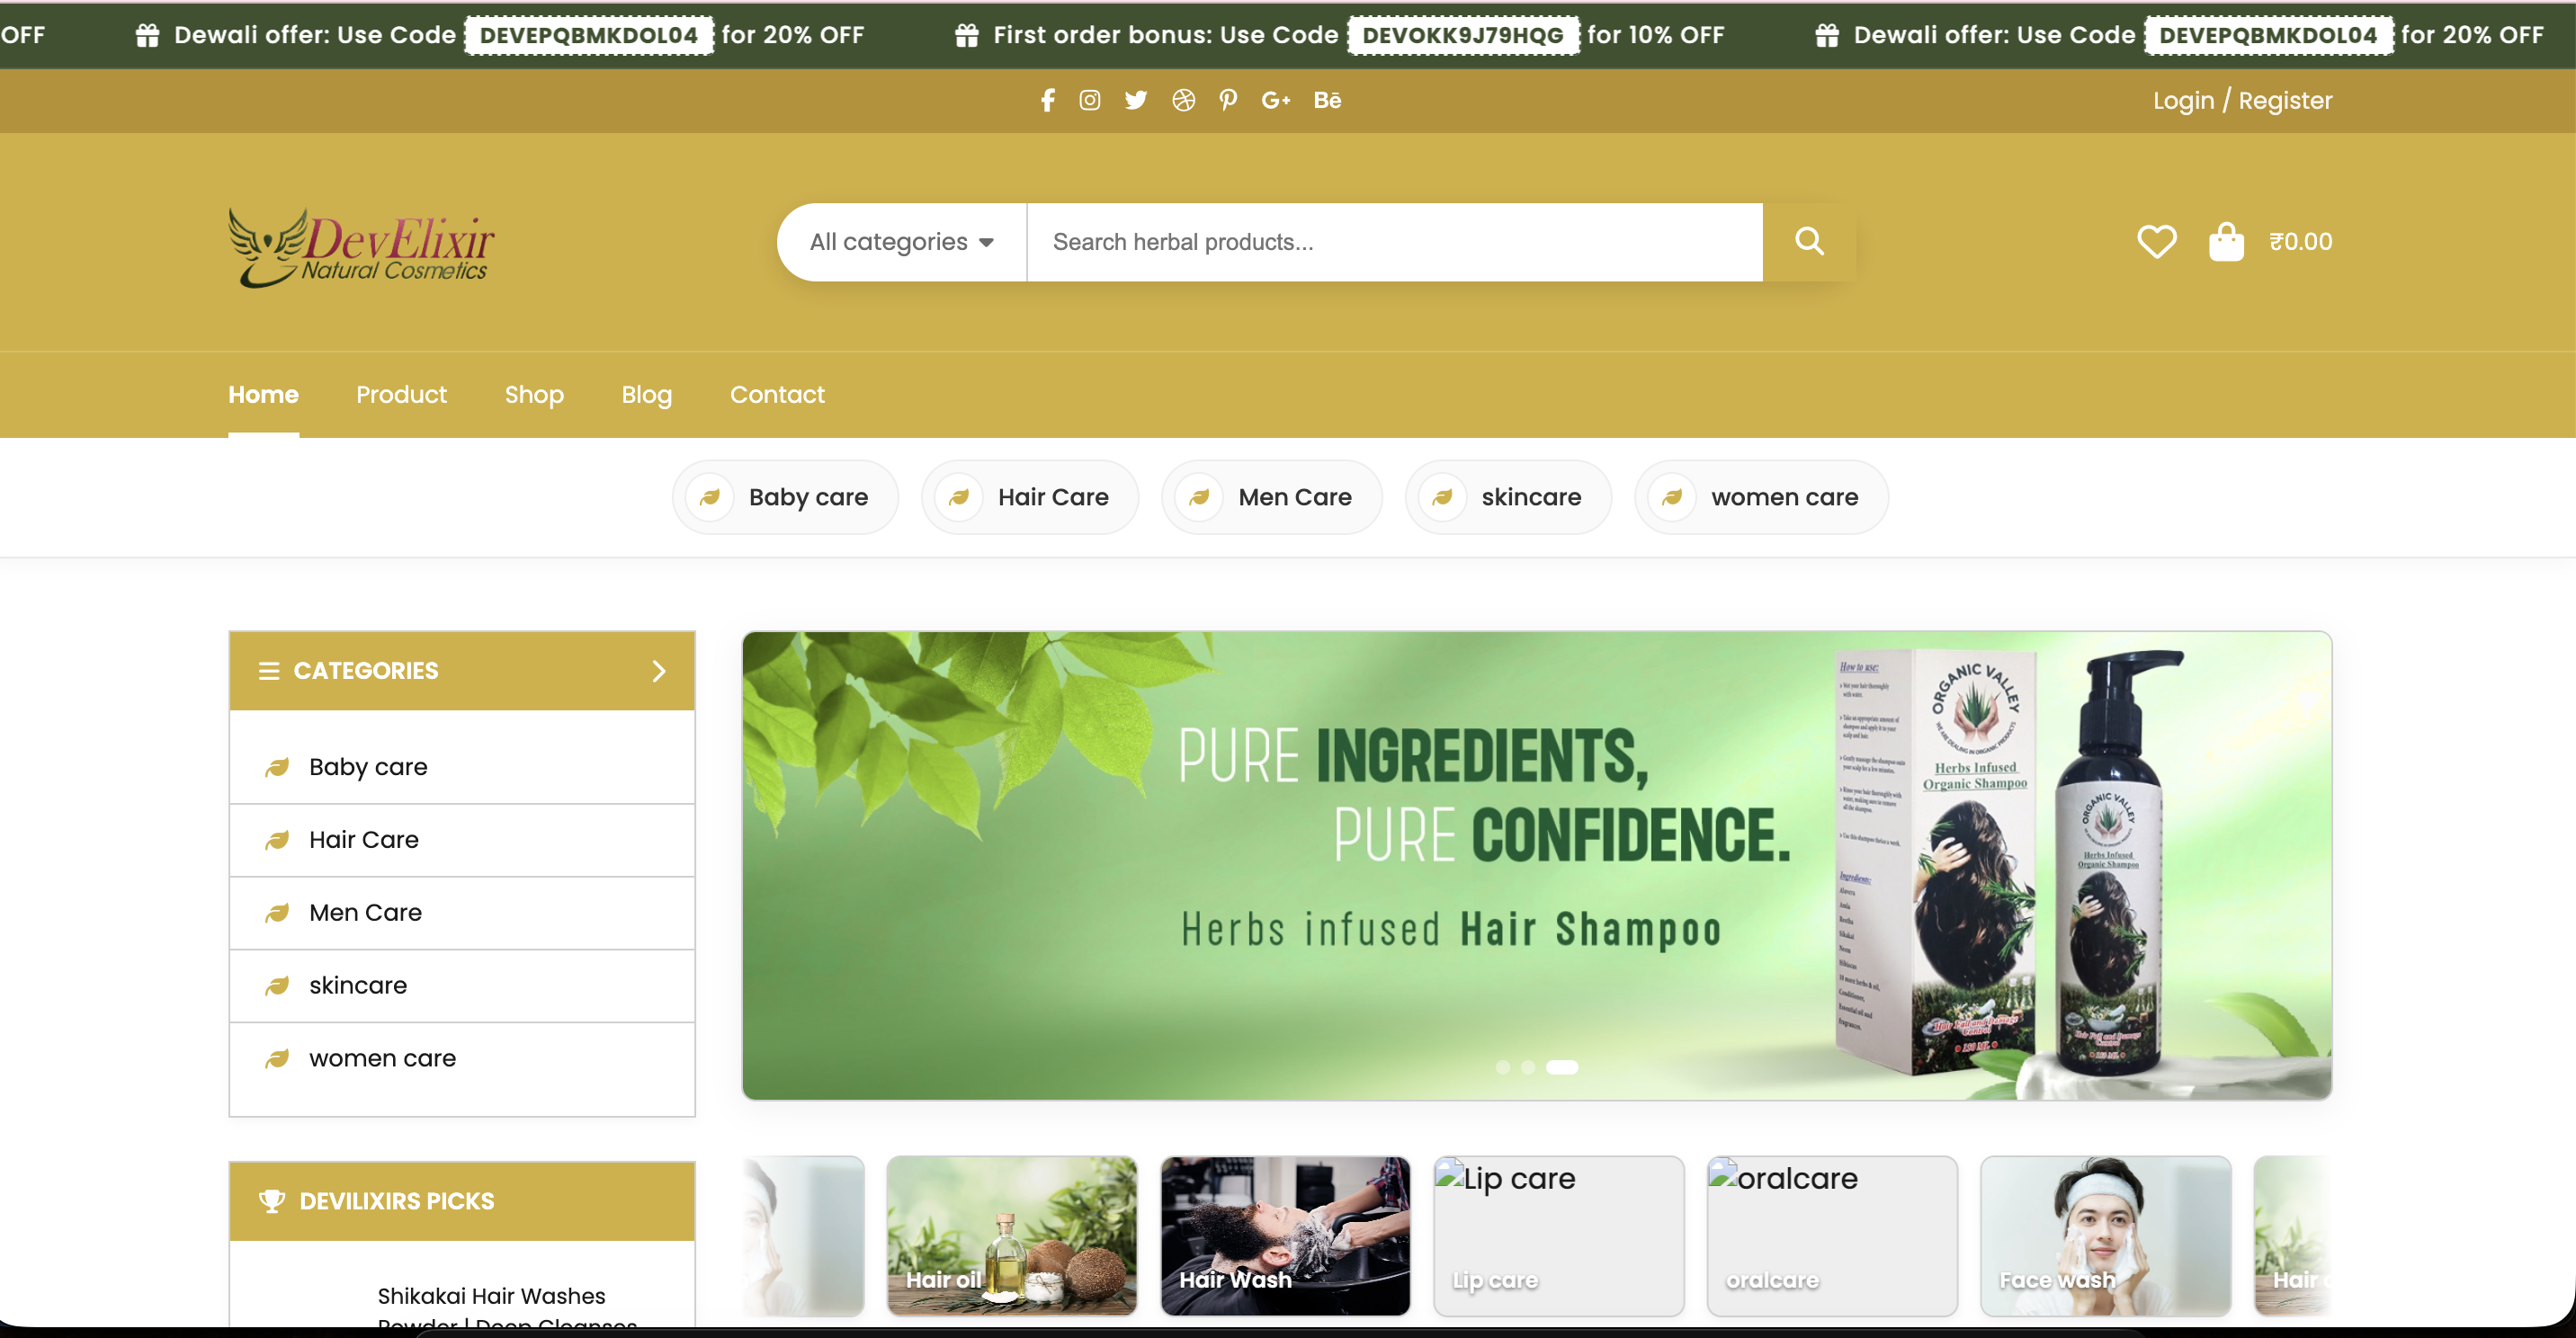Select the skincare pill button
Viewport: 2576px width, 1338px height.
(x=1508, y=497)
